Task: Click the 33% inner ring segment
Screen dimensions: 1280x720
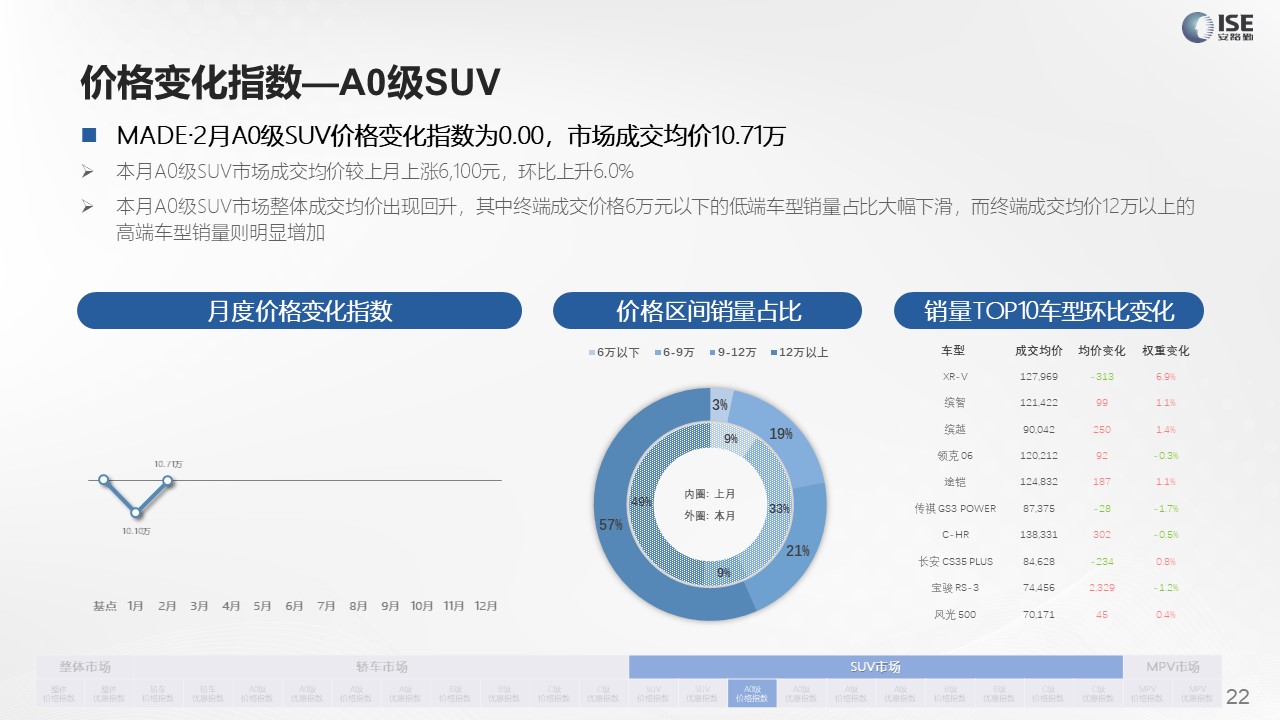Action: point(777,508)
